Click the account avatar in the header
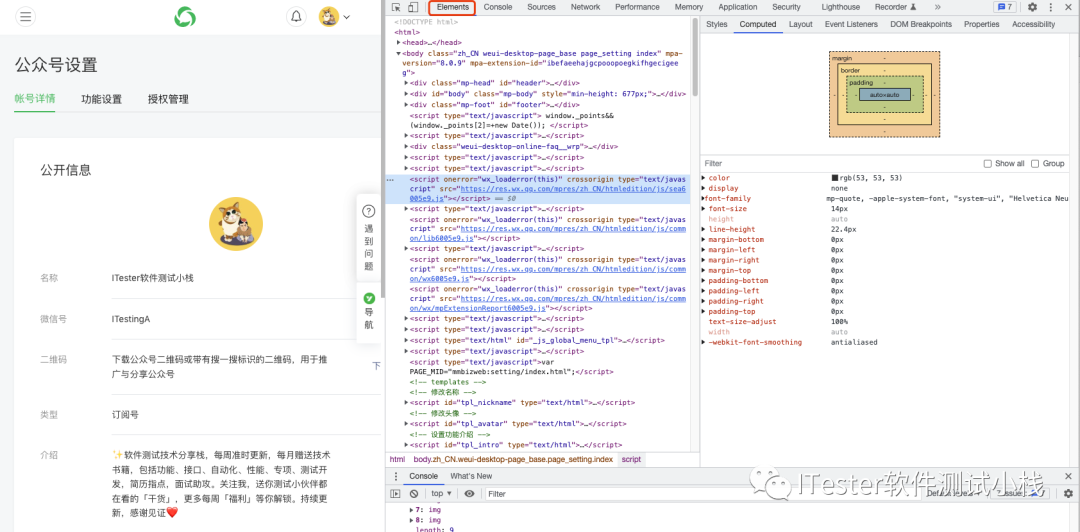This screenshot has height=532, width=1080. click(x=329, y=17)
